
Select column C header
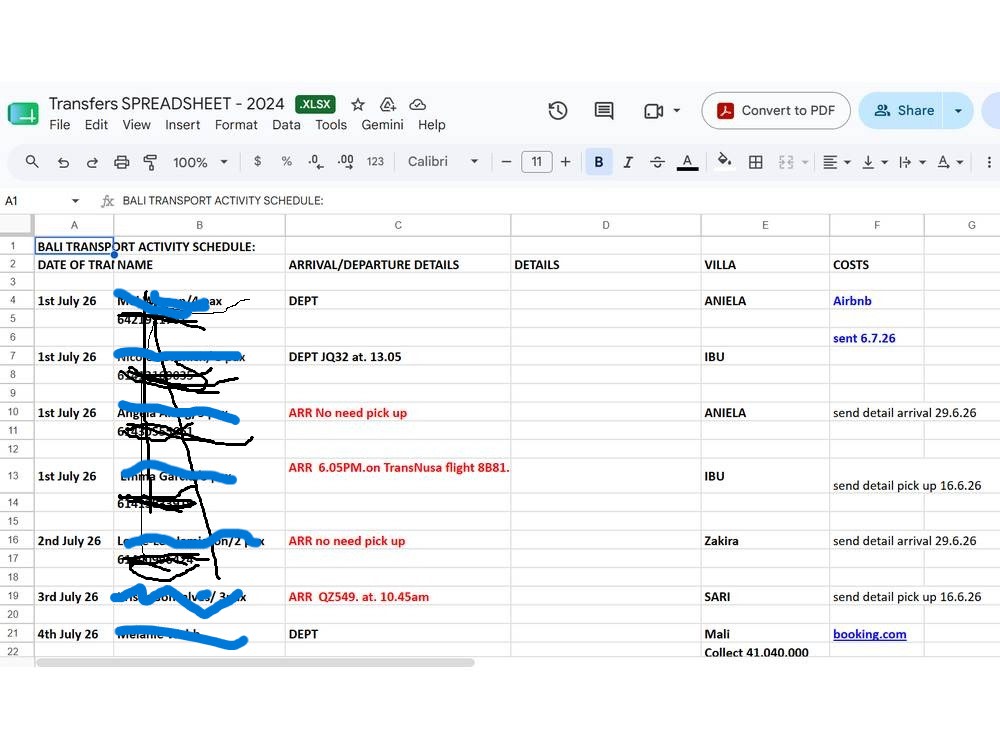[398, 225]
